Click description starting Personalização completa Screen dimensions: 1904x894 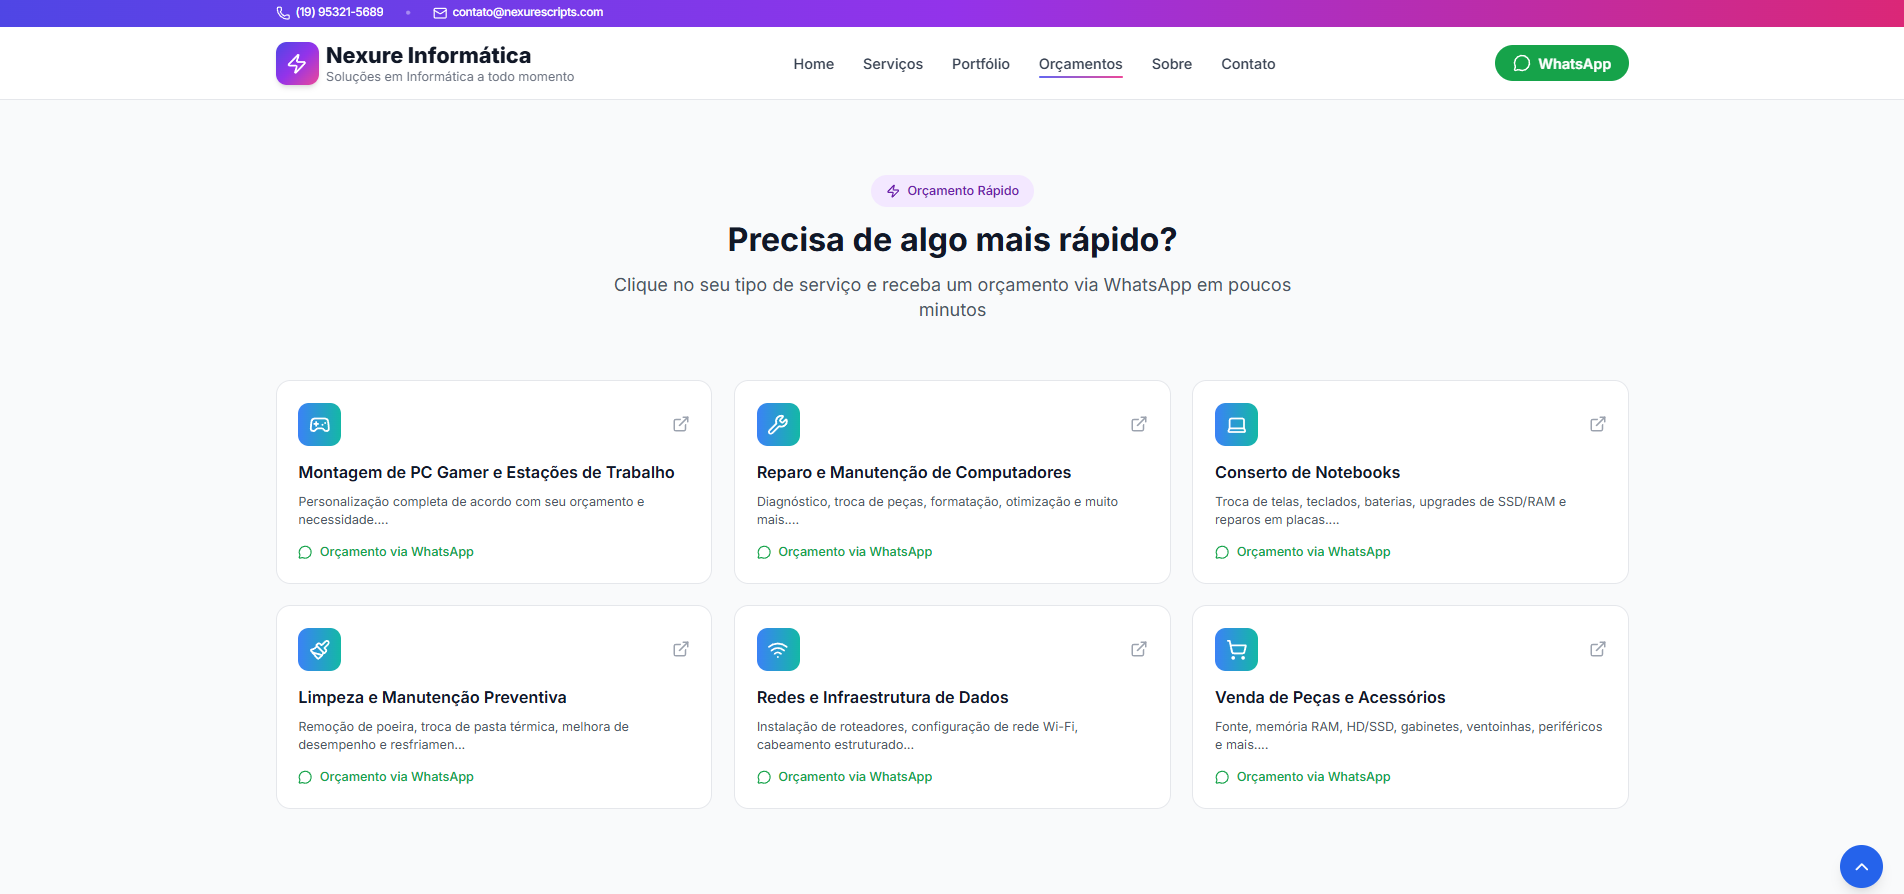pos(471,511)
